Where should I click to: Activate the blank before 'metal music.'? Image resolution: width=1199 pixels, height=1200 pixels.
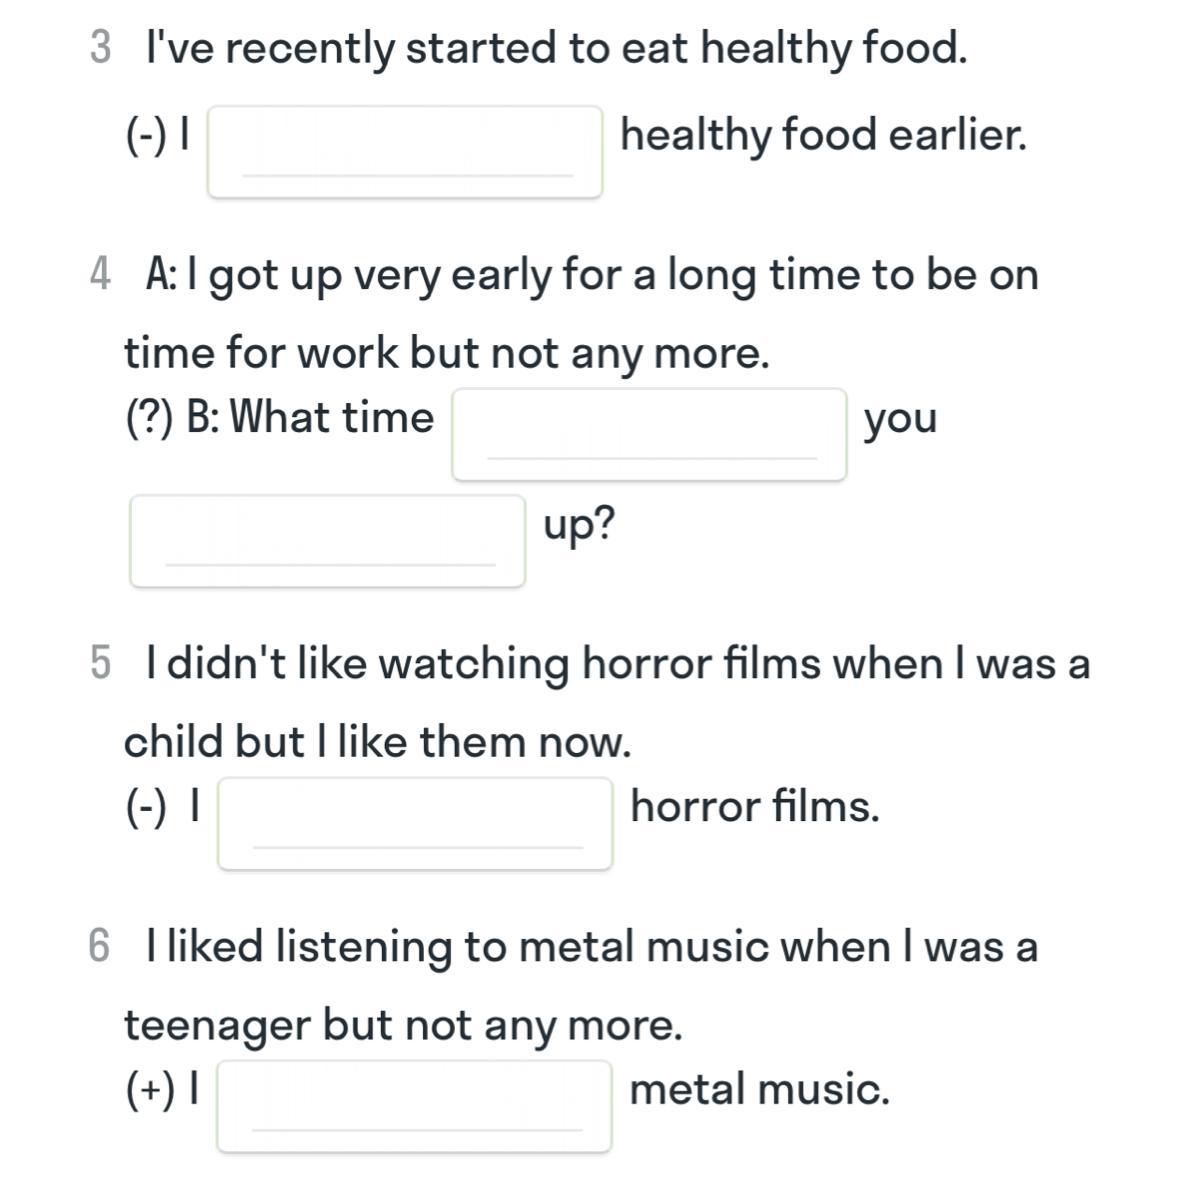[x=415, y=1106]
